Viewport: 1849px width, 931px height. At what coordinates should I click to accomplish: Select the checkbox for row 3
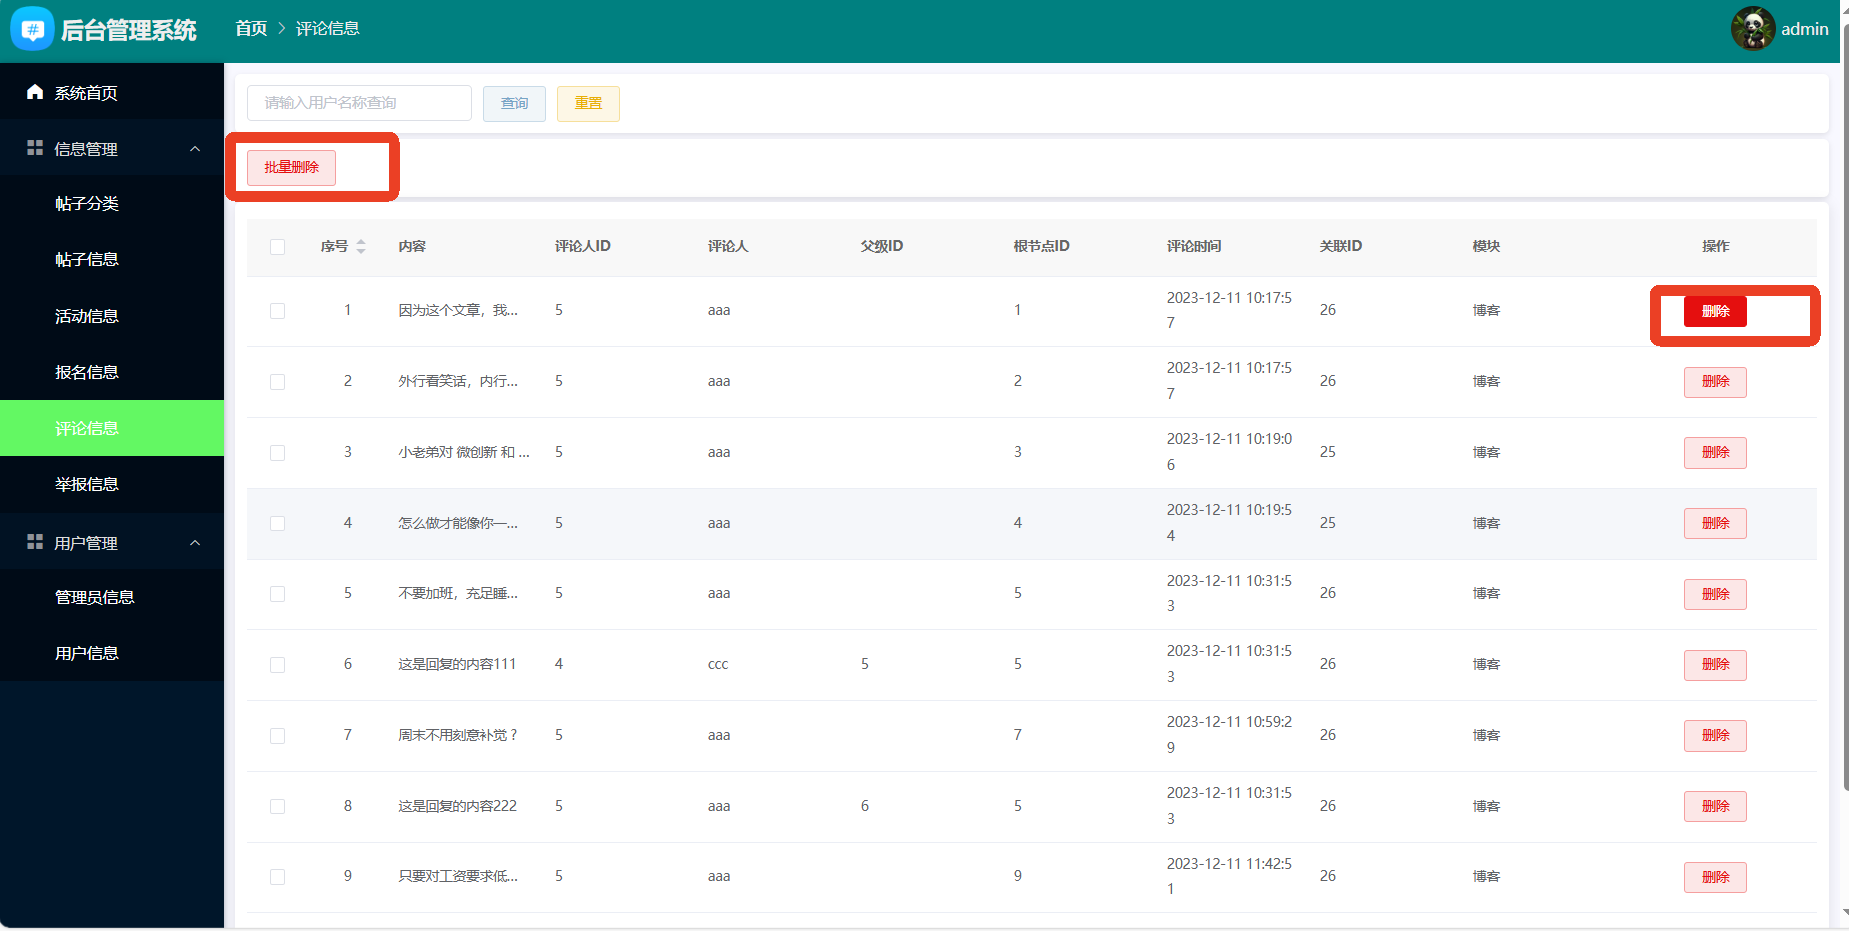[x=278, y=453]
